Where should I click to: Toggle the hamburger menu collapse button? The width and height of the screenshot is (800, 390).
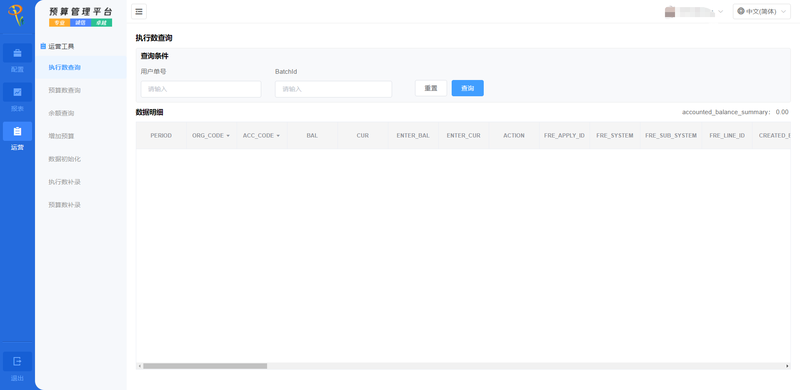(139, 12)
